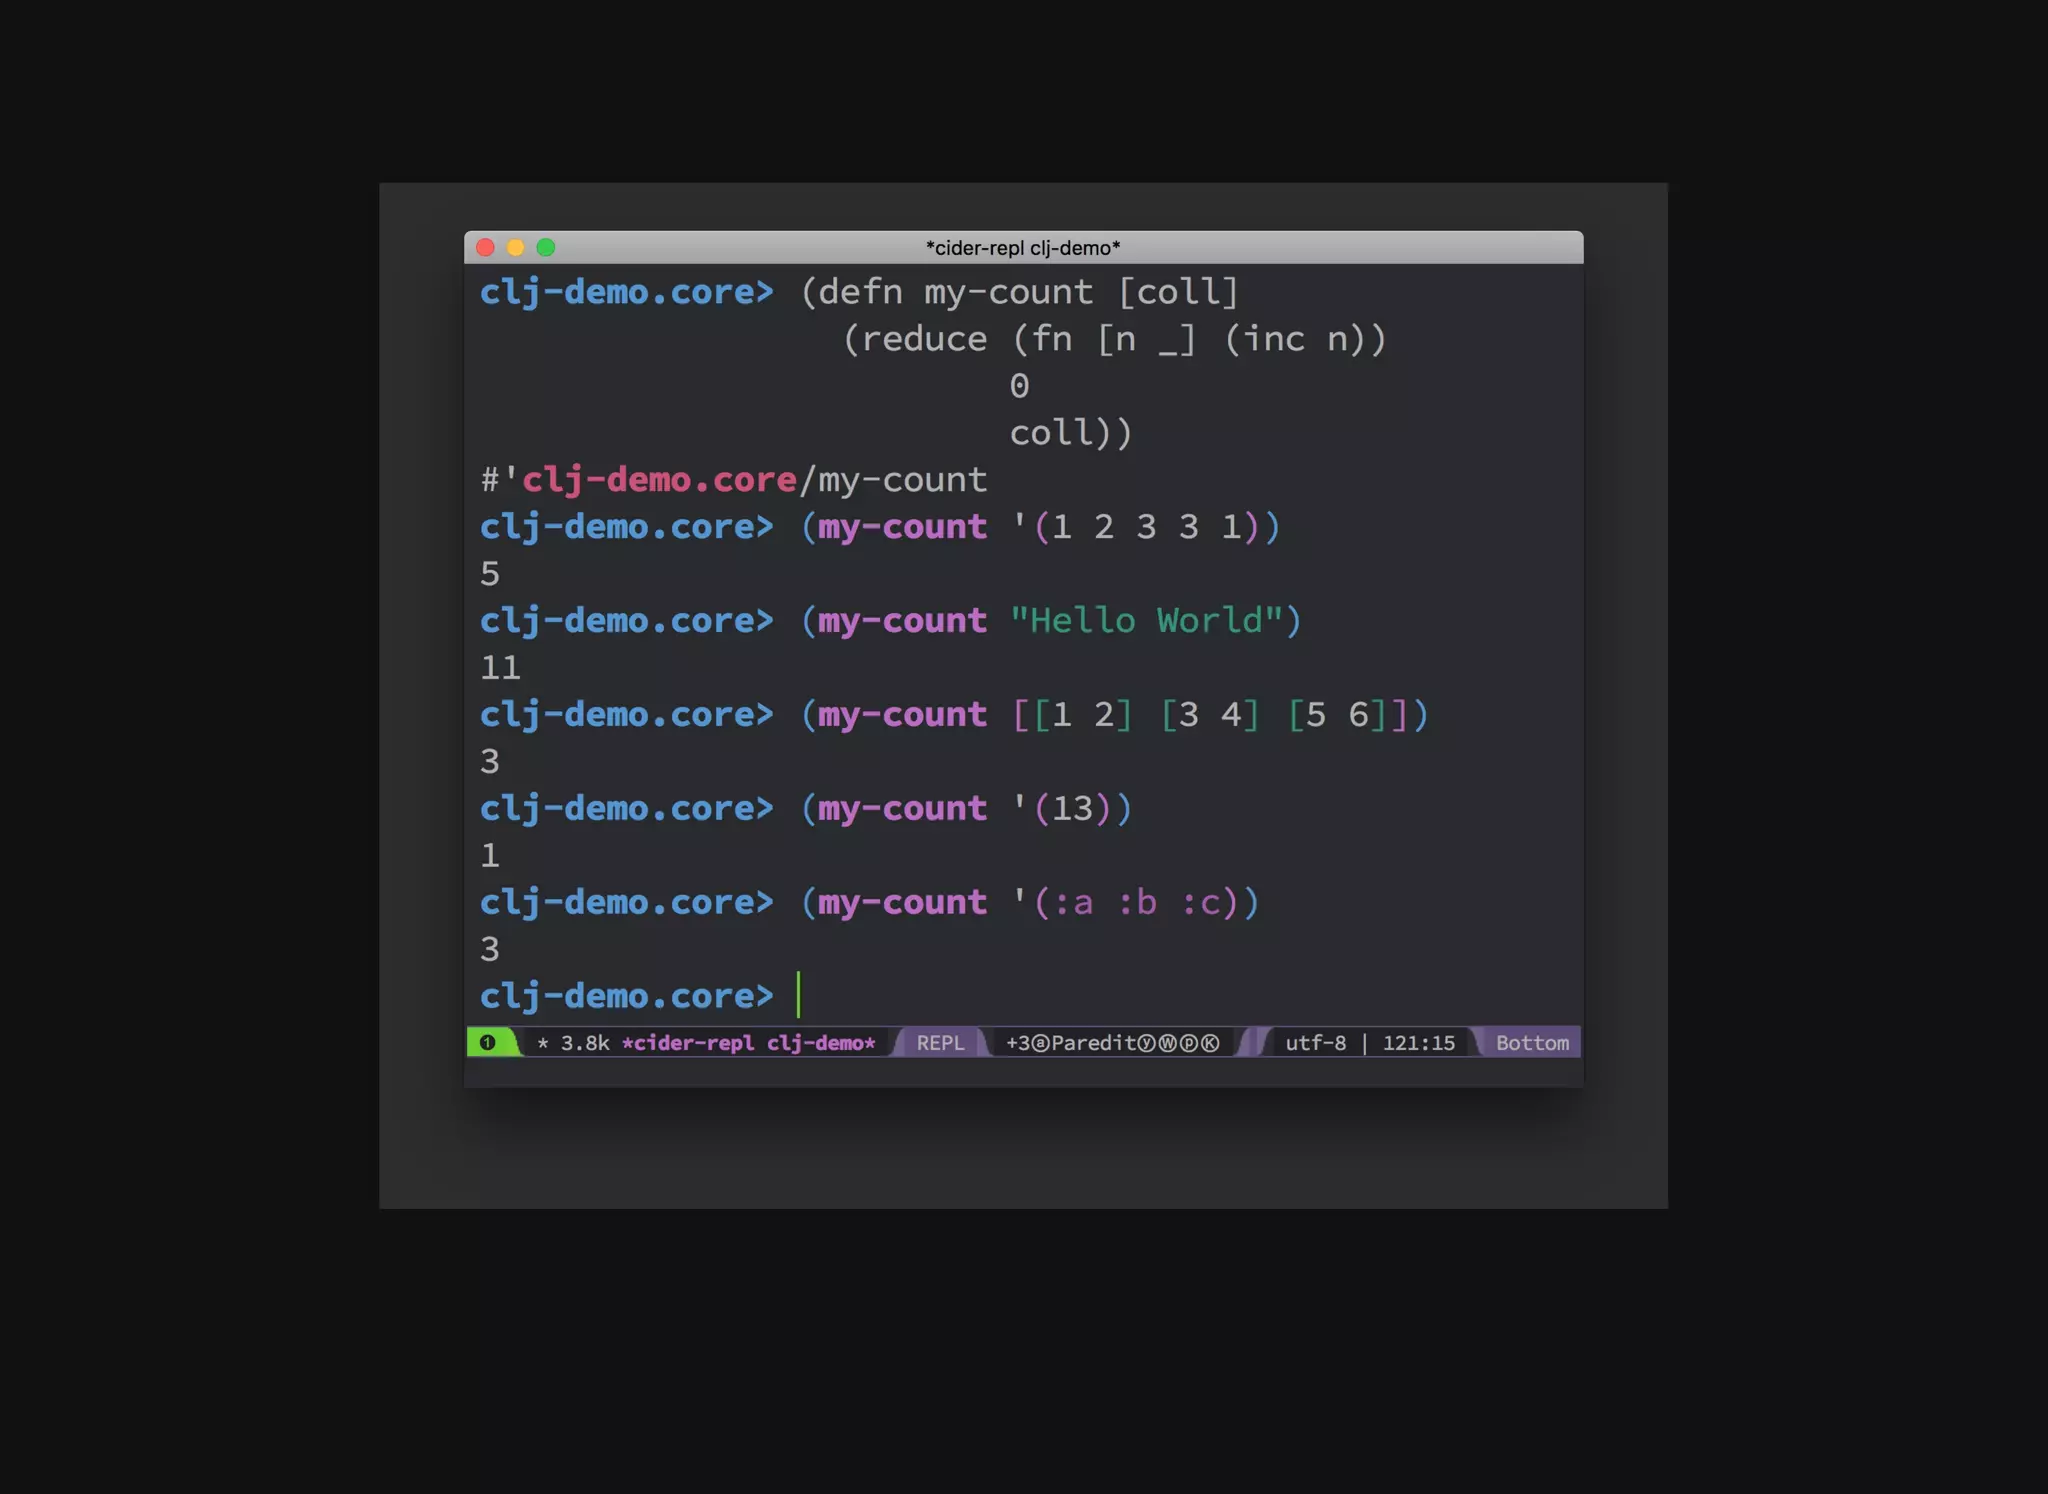Click the REPL major mode segment
Screen dimensions: 2048x1494
click(940, 1043)
